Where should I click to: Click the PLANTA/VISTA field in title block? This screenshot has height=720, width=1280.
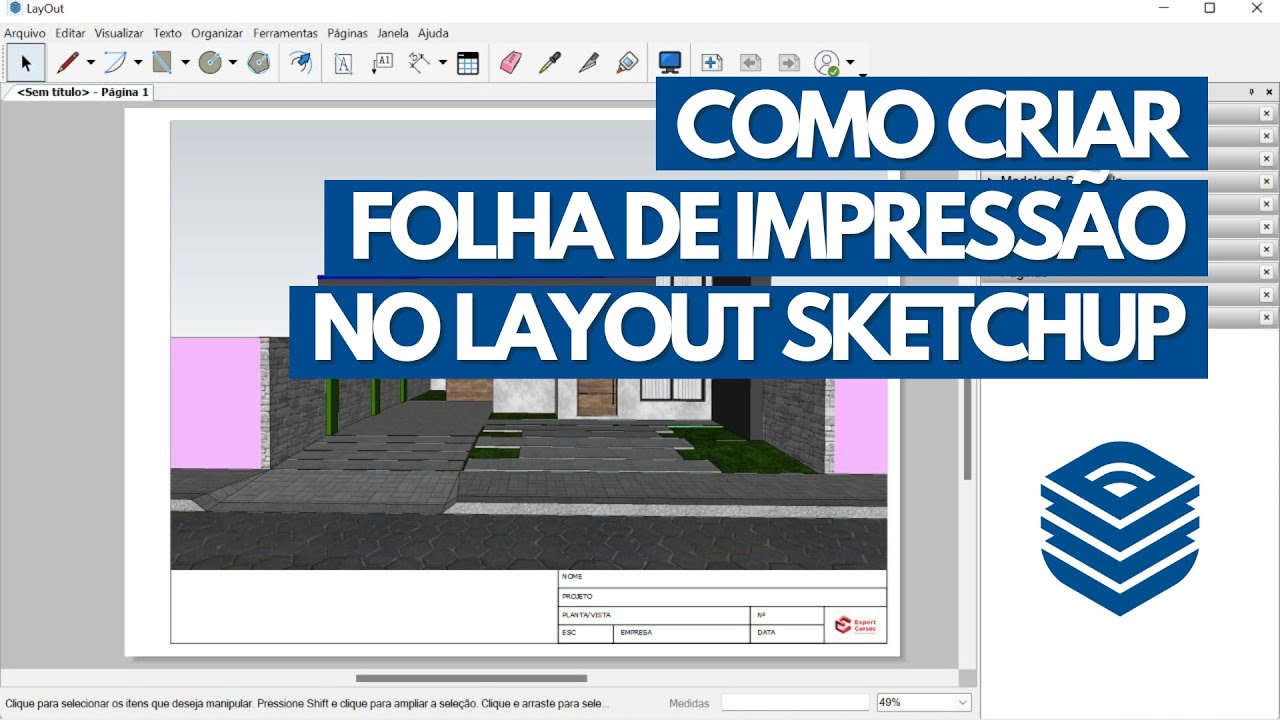click(x=654, y=615)
